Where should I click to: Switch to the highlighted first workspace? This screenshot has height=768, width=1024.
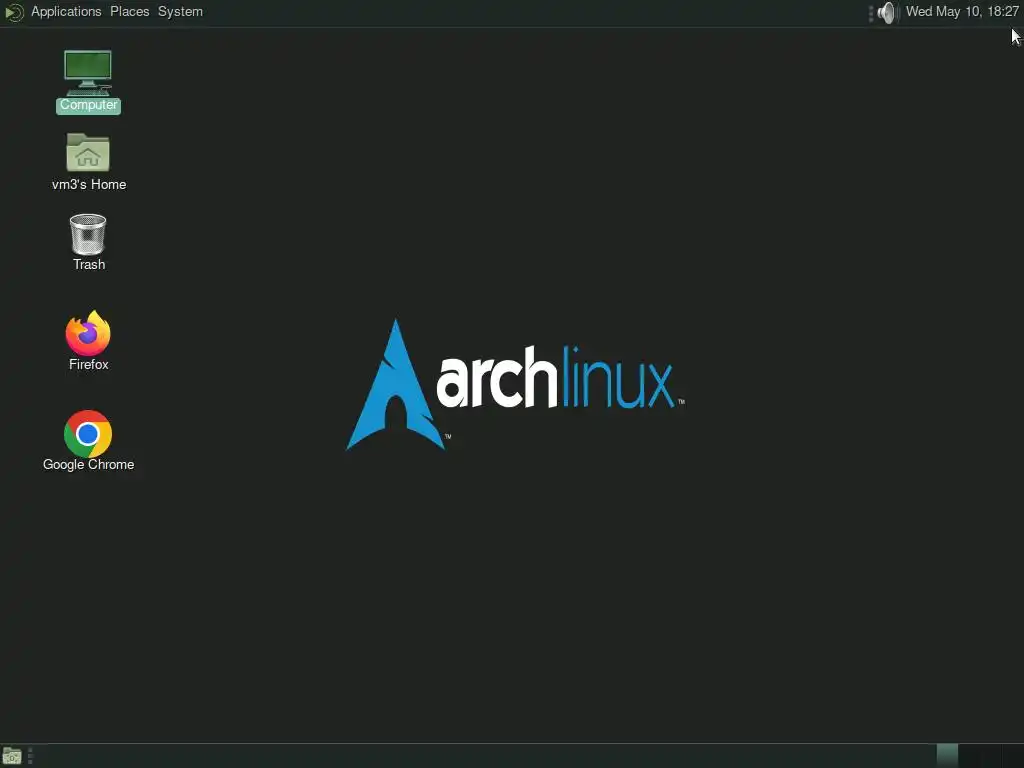pyautogui.click(x=947, y=756)
